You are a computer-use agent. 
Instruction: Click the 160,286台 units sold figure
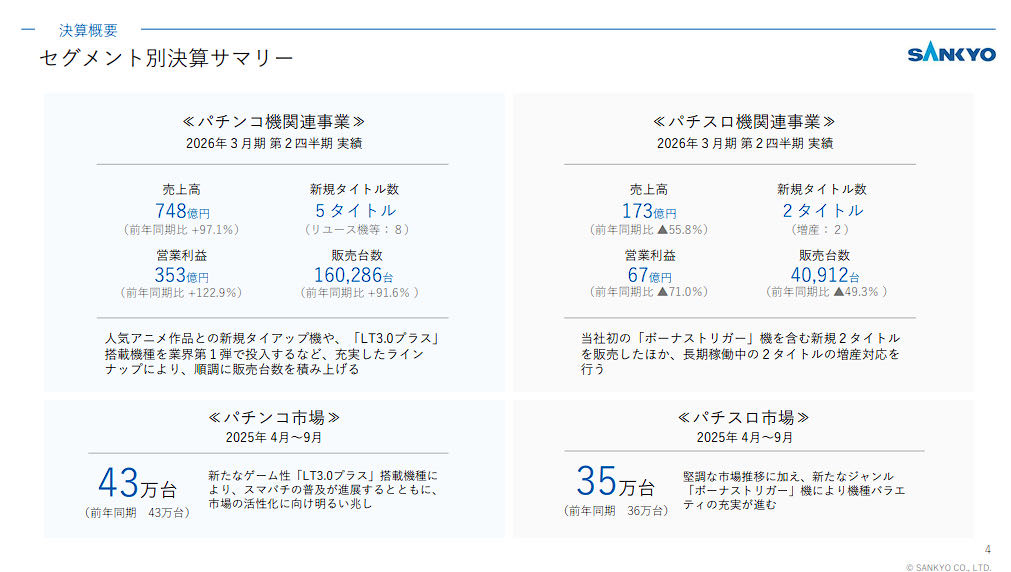pos(354,275)
